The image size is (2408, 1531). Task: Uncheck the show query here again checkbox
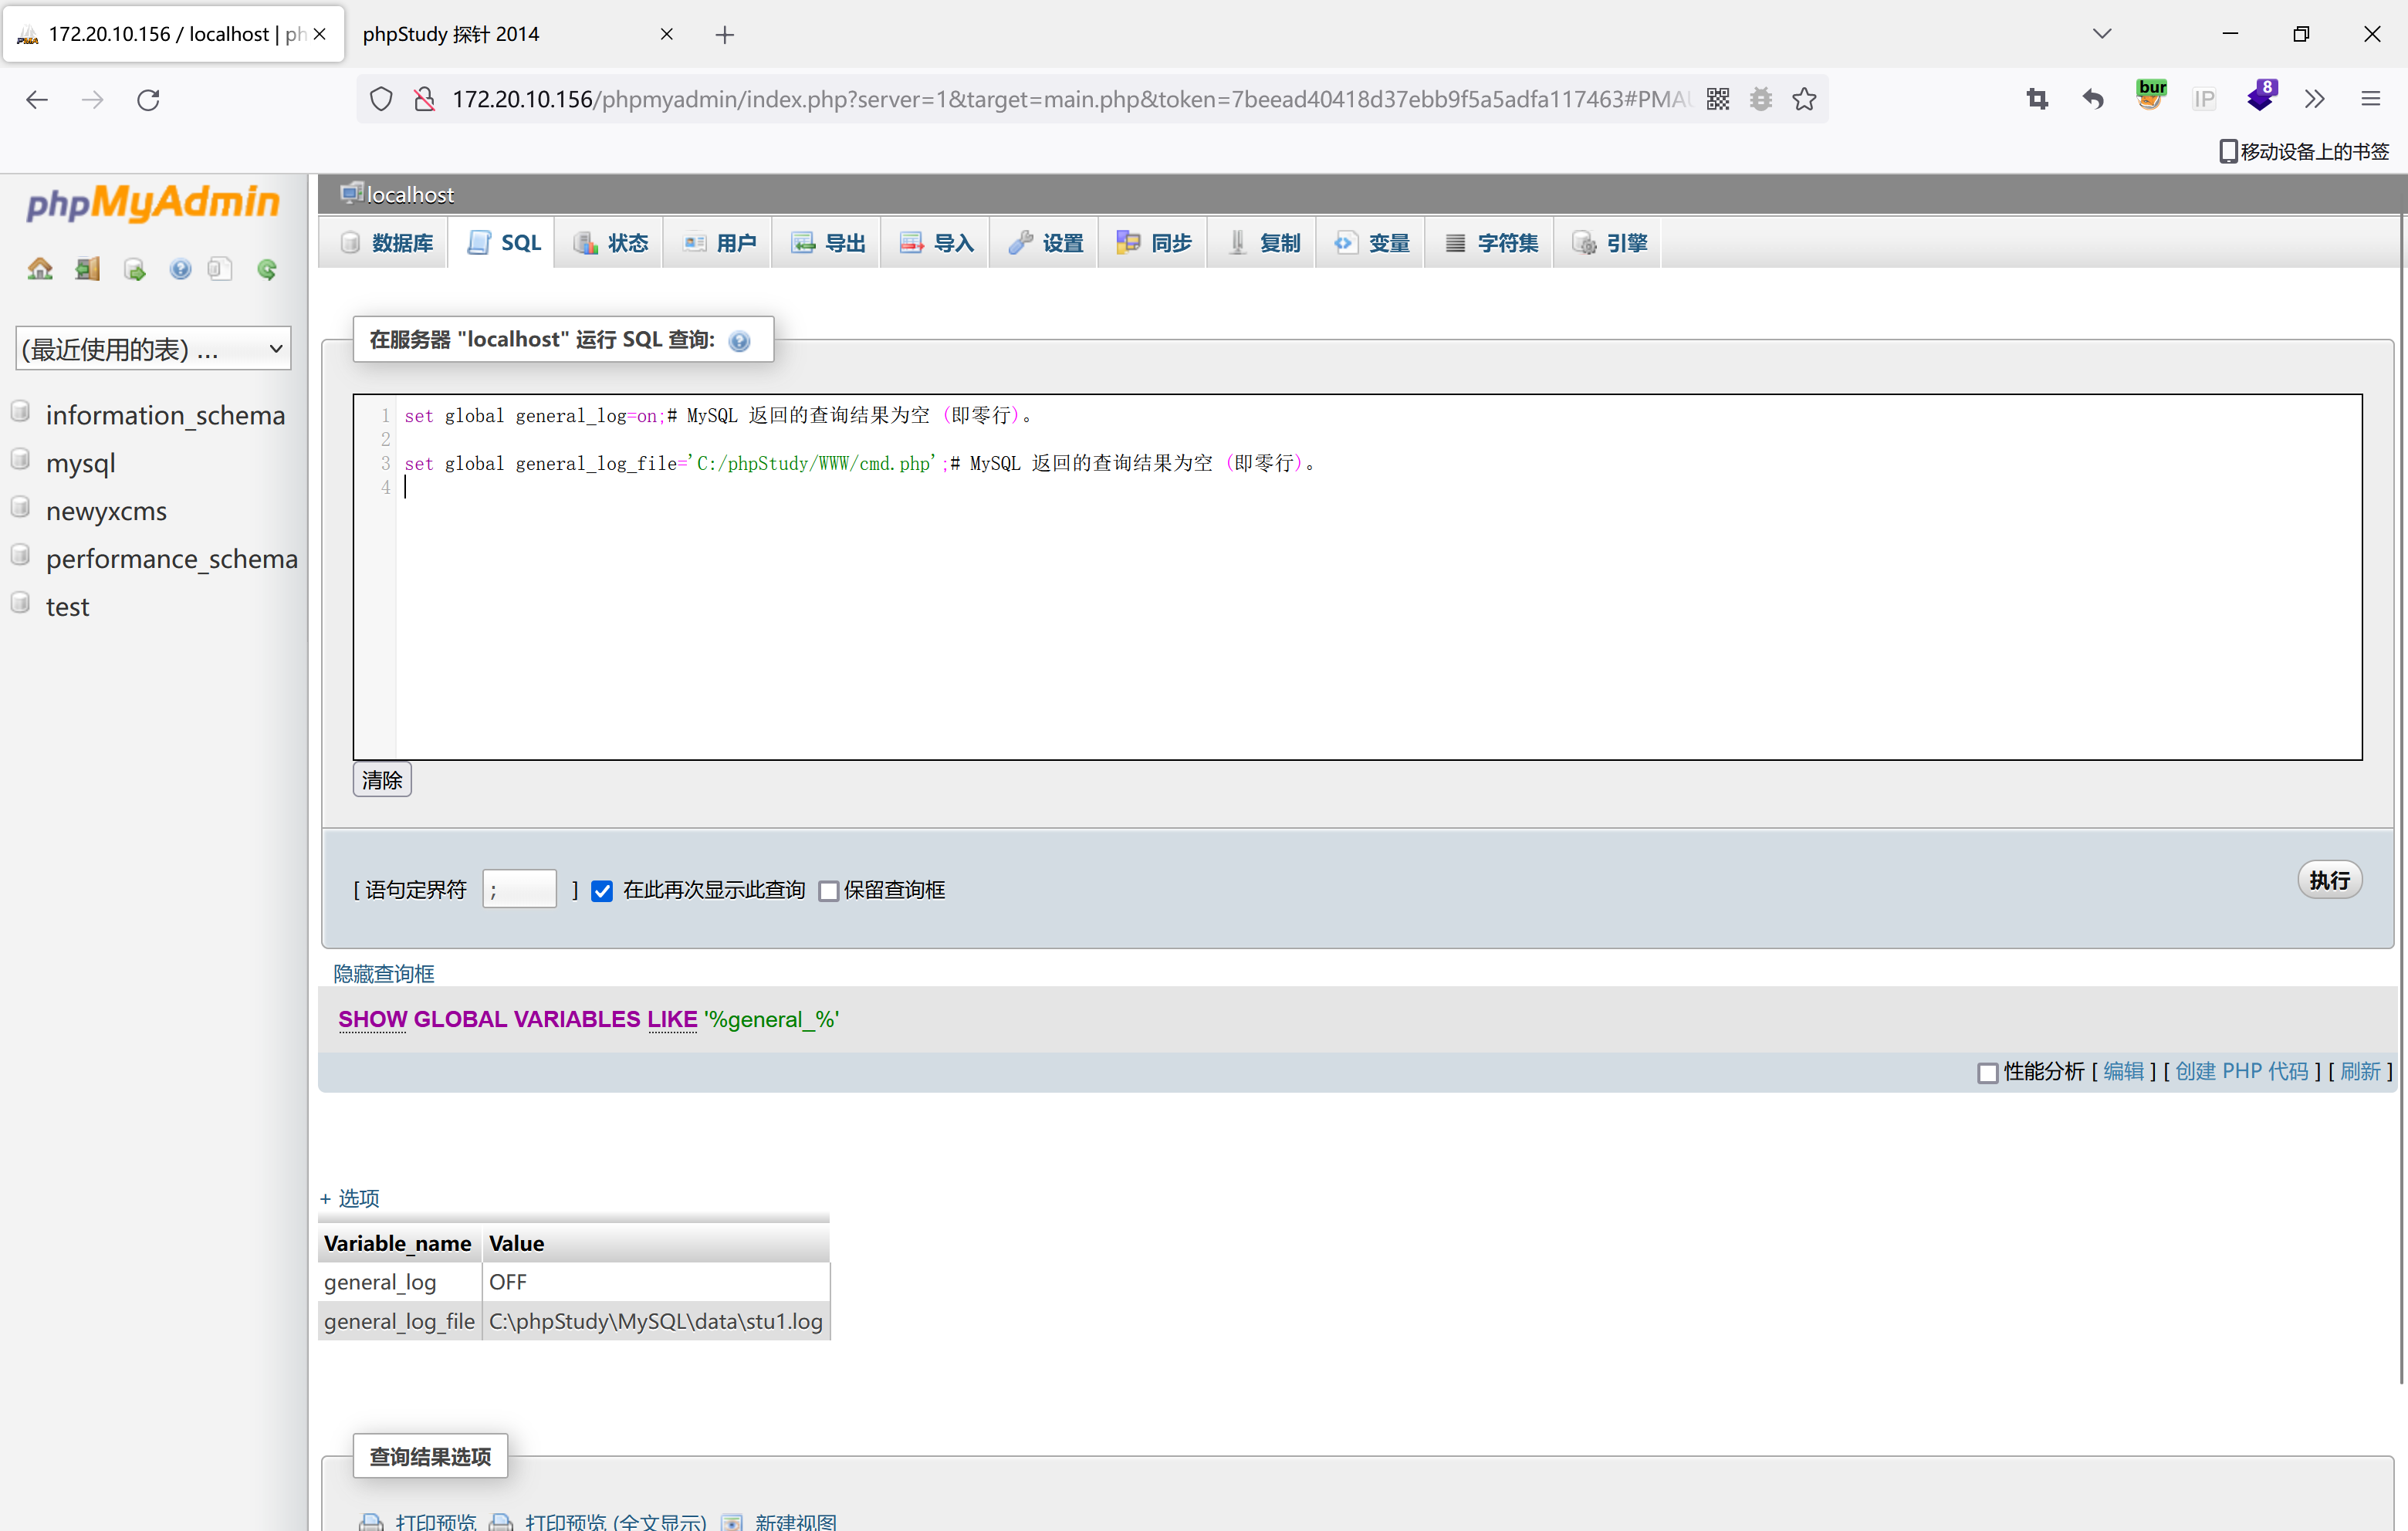(x=602, y=891)
